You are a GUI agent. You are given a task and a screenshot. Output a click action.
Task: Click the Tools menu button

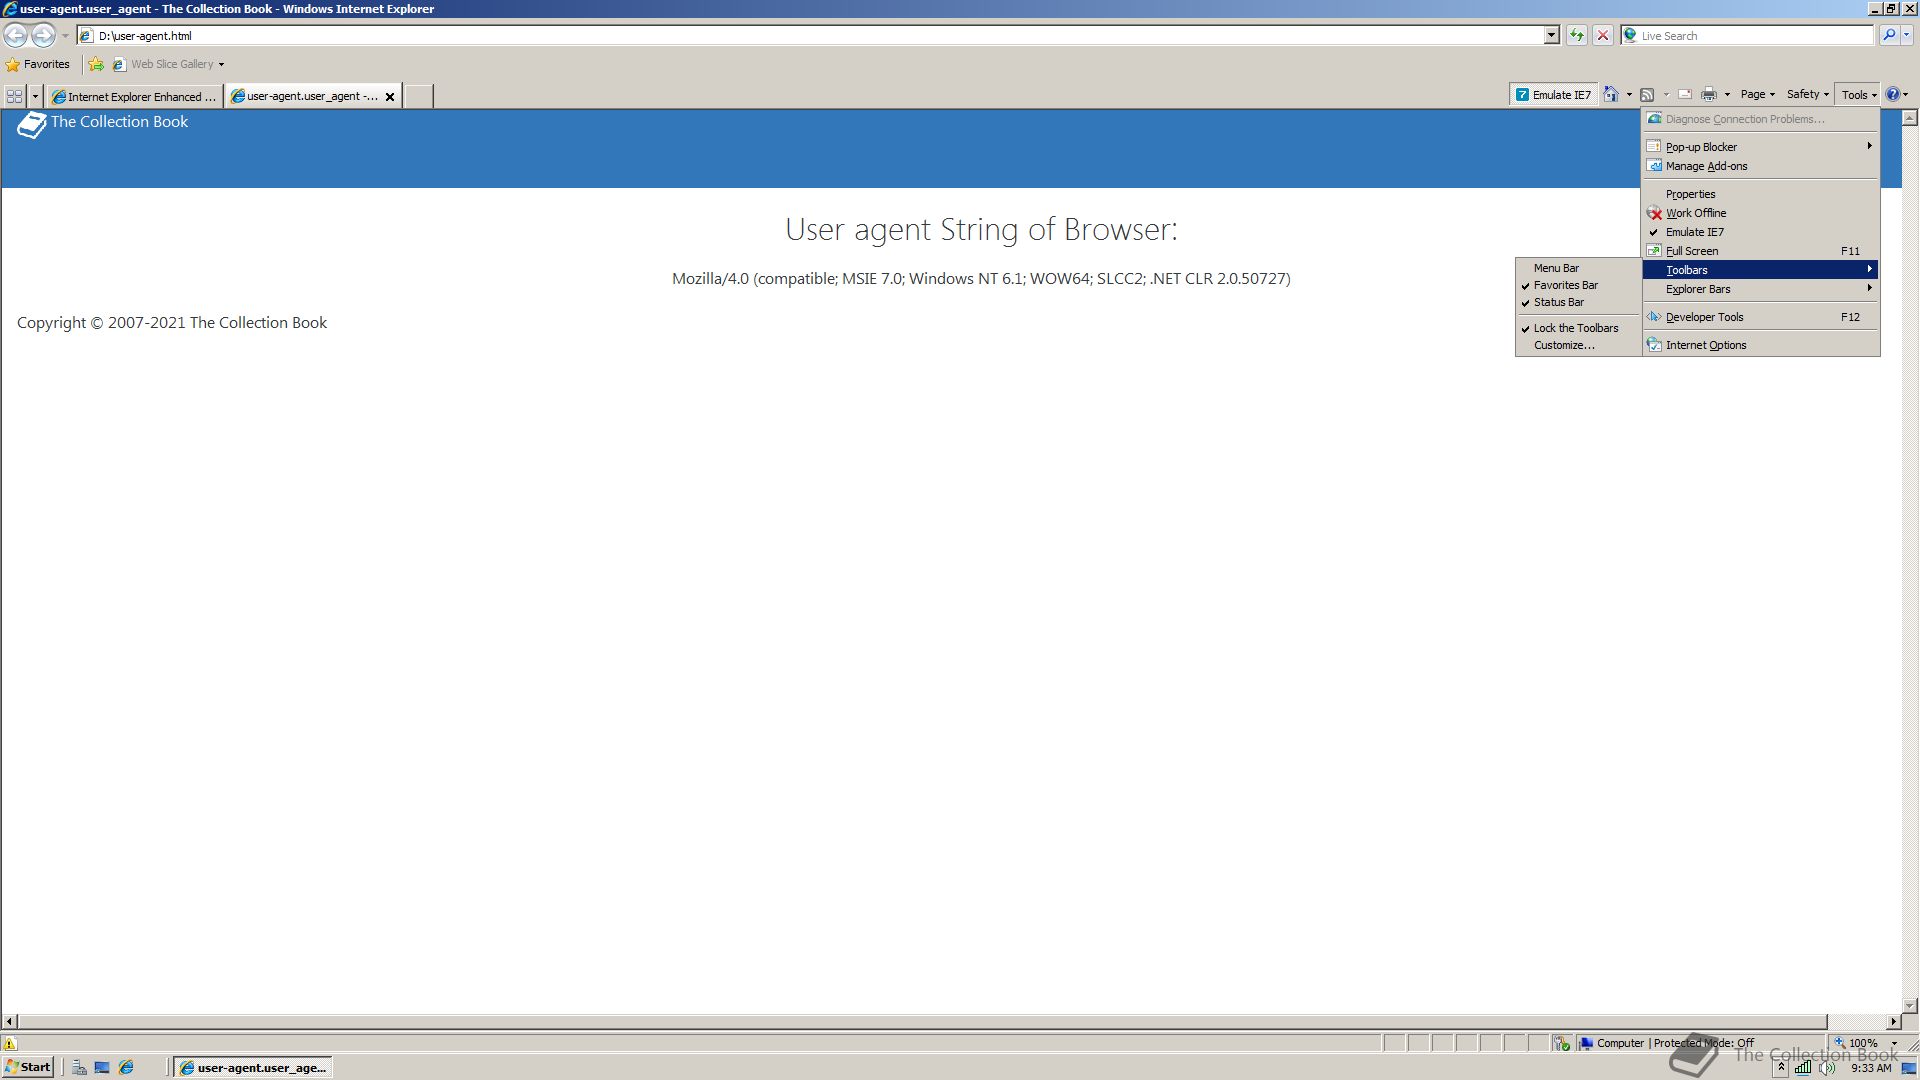click(x=1858, y=95)
